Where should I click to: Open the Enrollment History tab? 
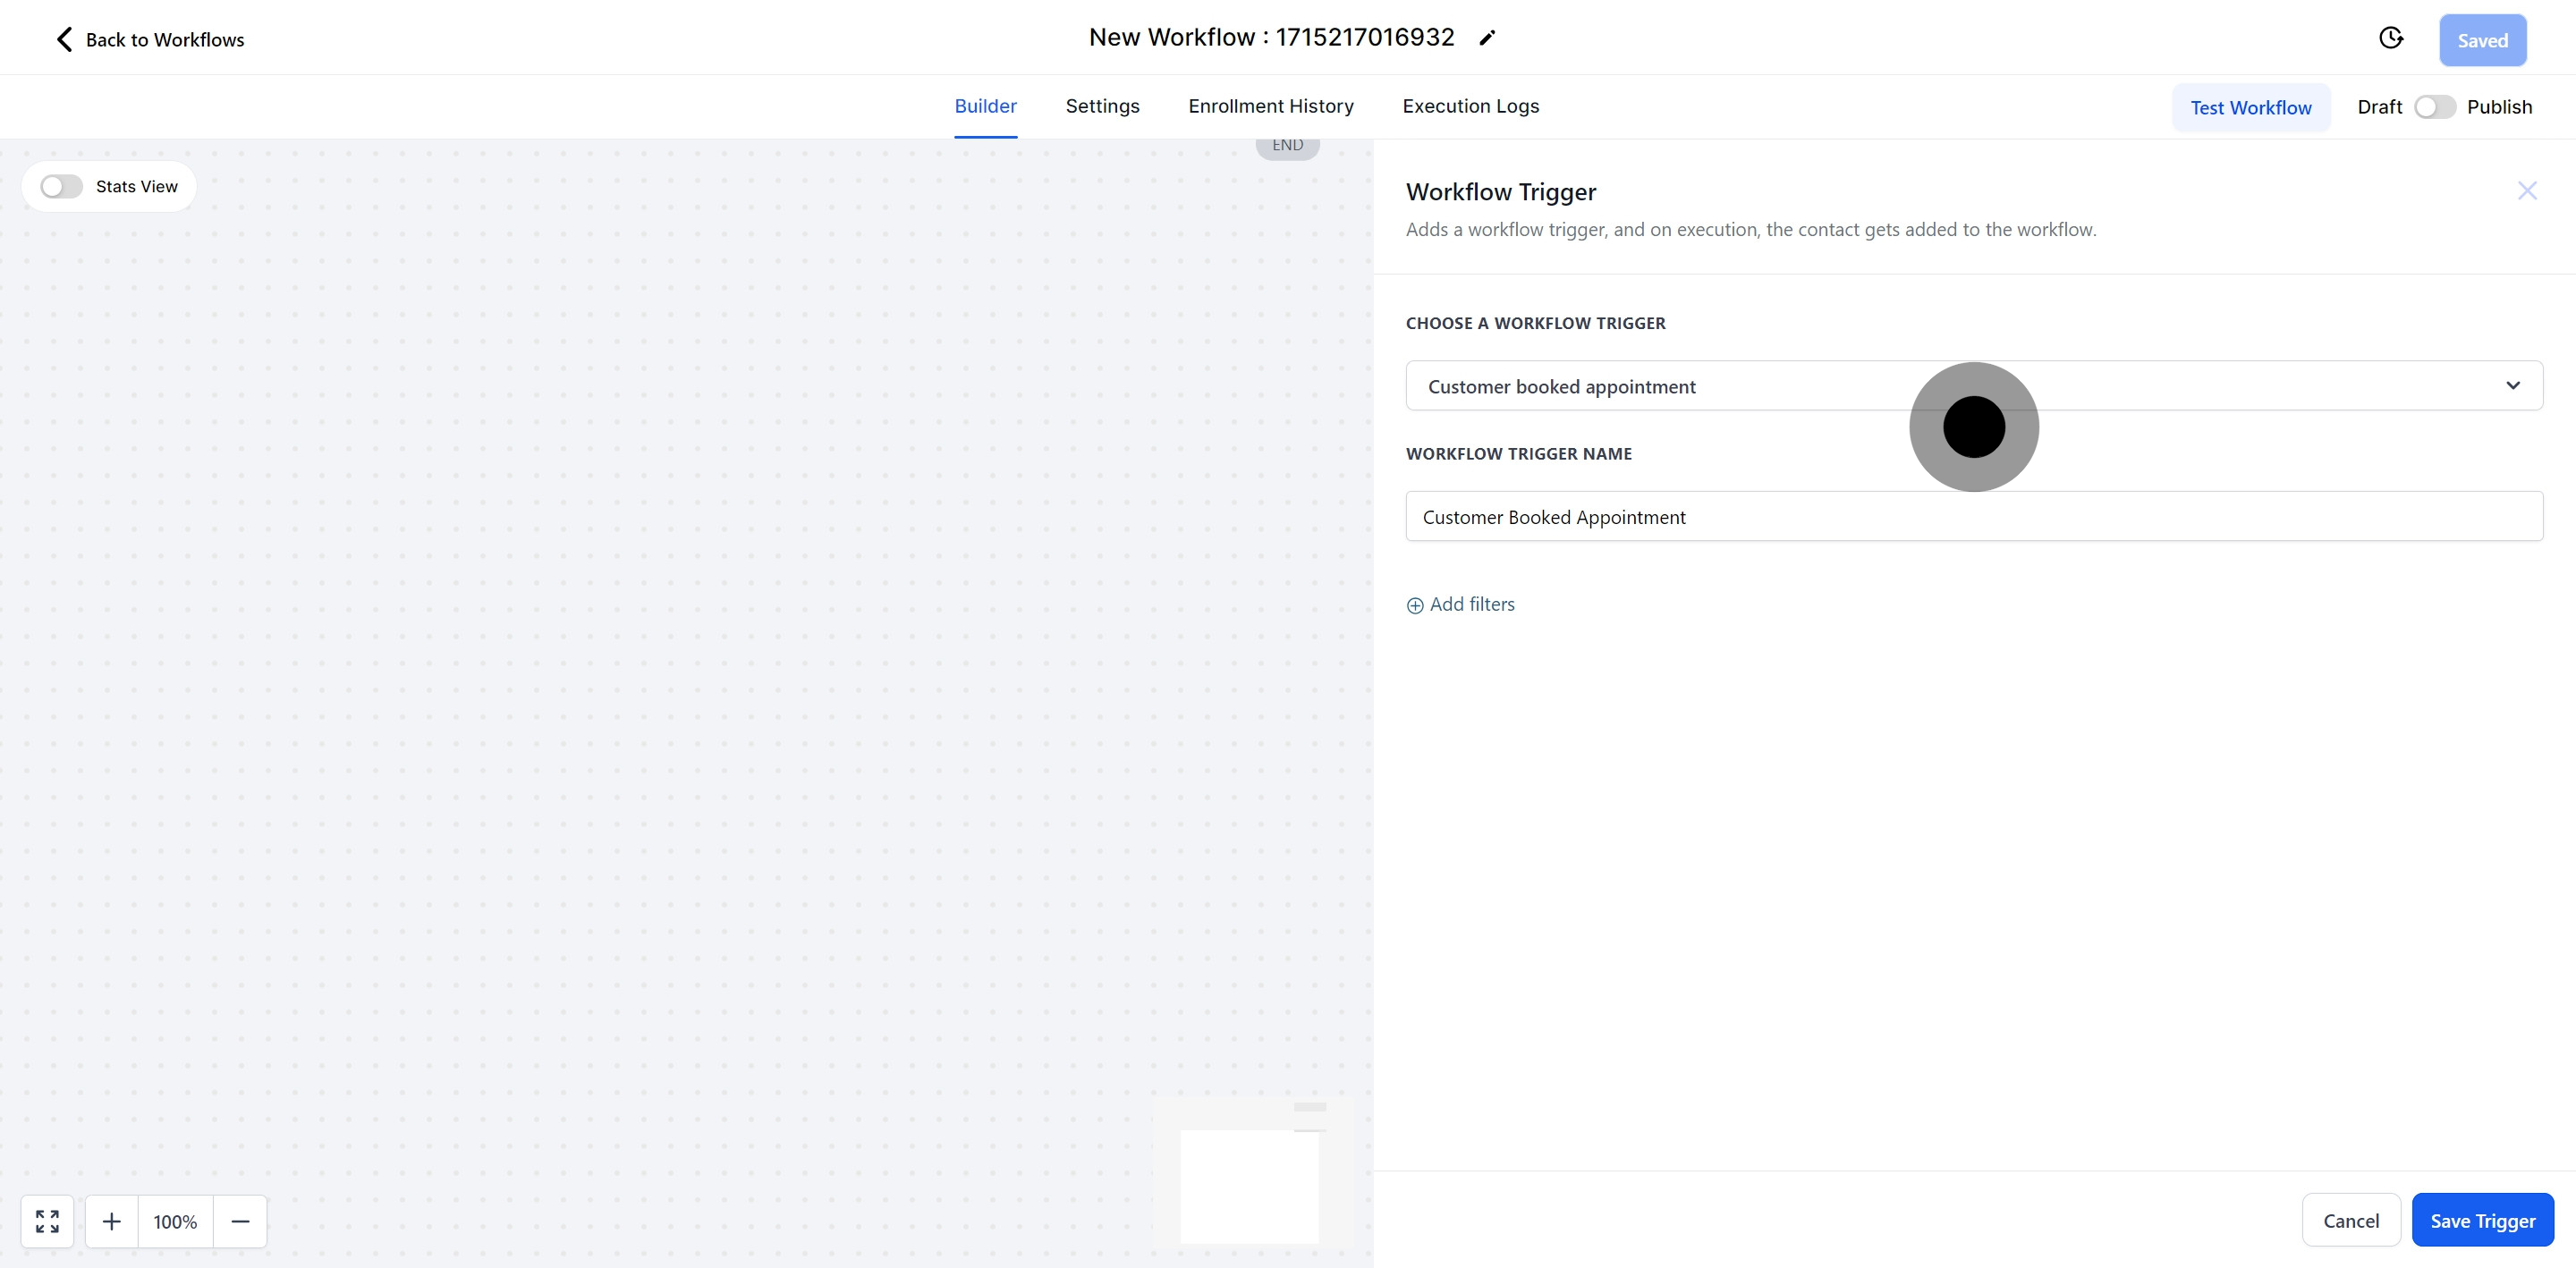click(x=1270, y=106)
